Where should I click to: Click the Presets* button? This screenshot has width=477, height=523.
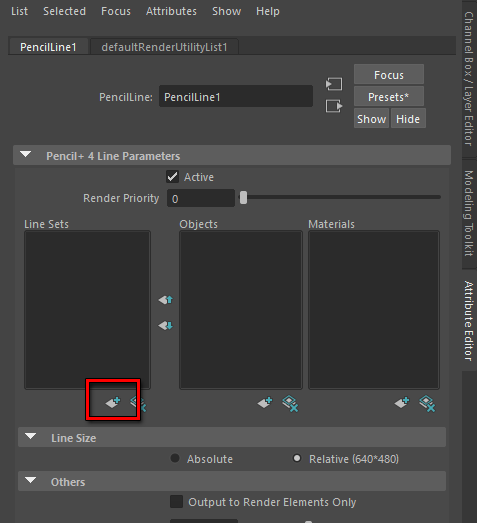point(389,97)
